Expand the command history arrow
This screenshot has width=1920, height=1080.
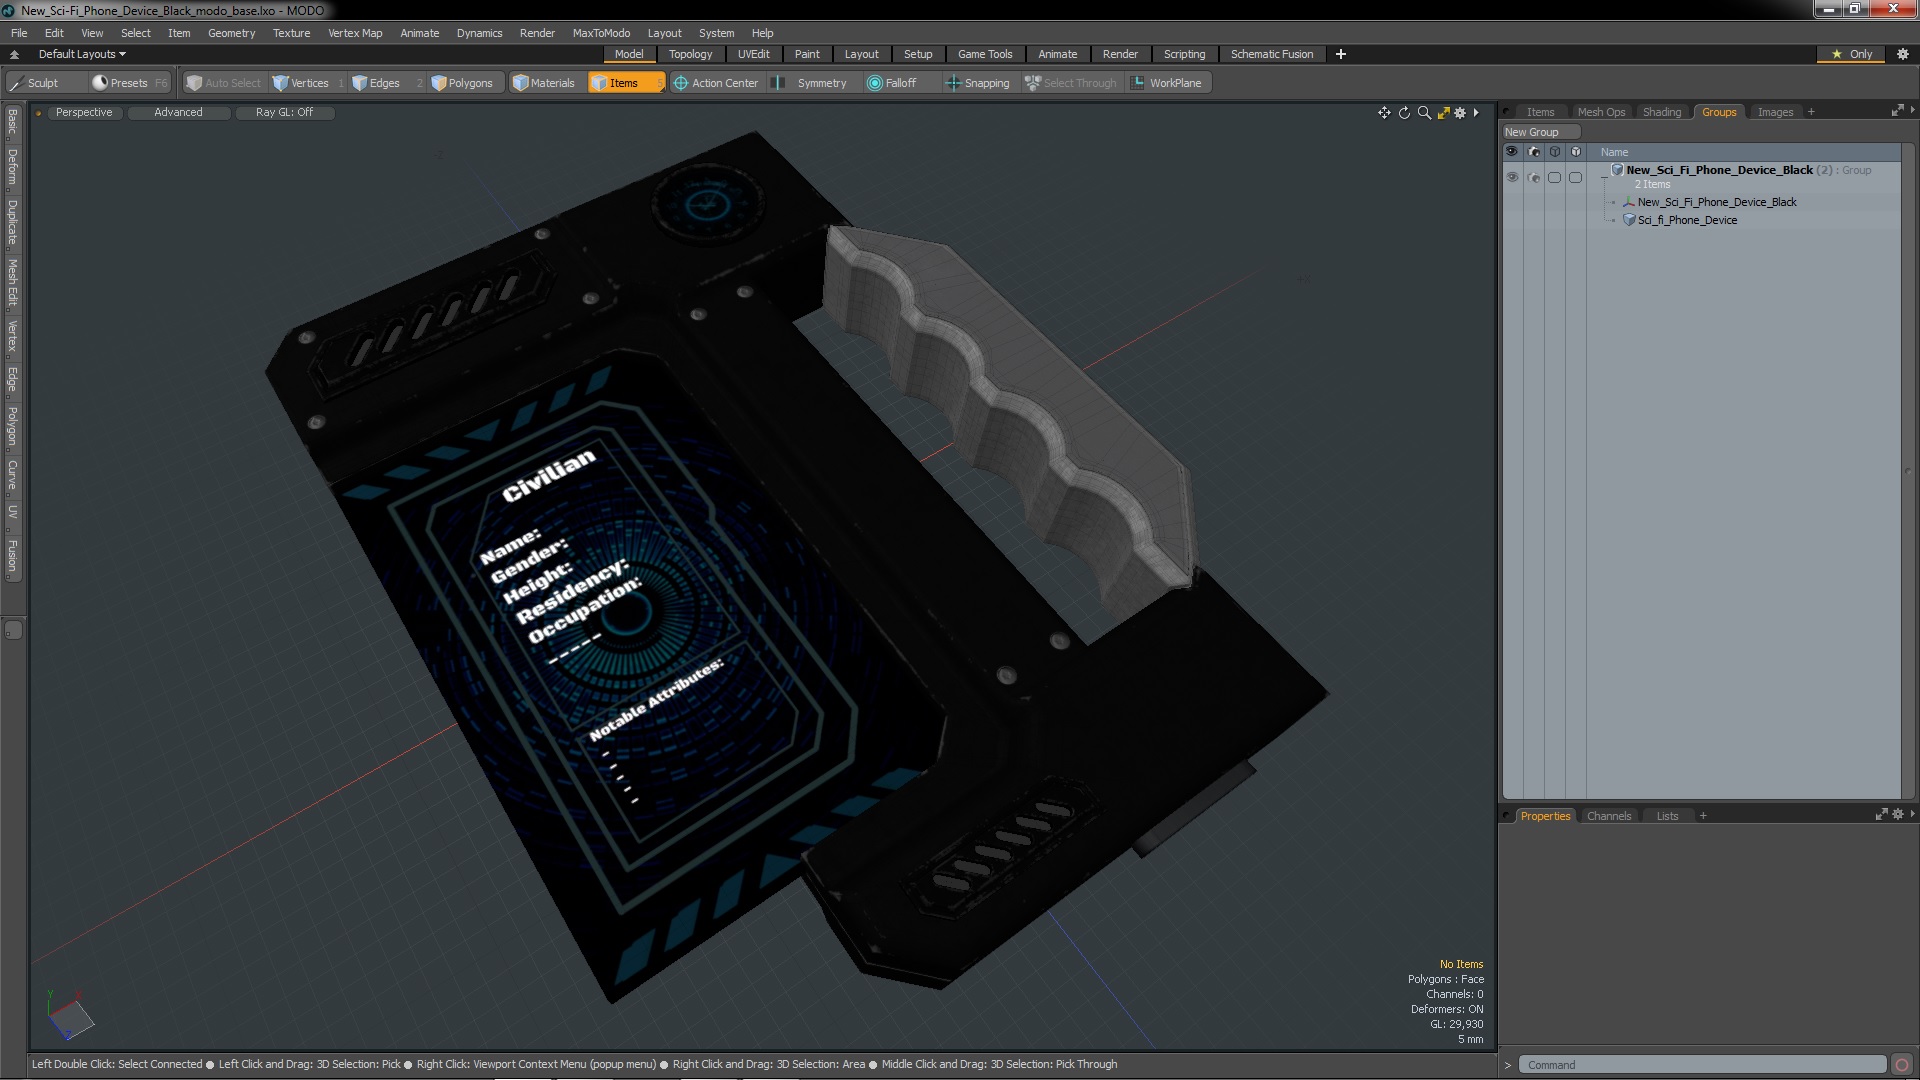[x=1508, y=1065]
